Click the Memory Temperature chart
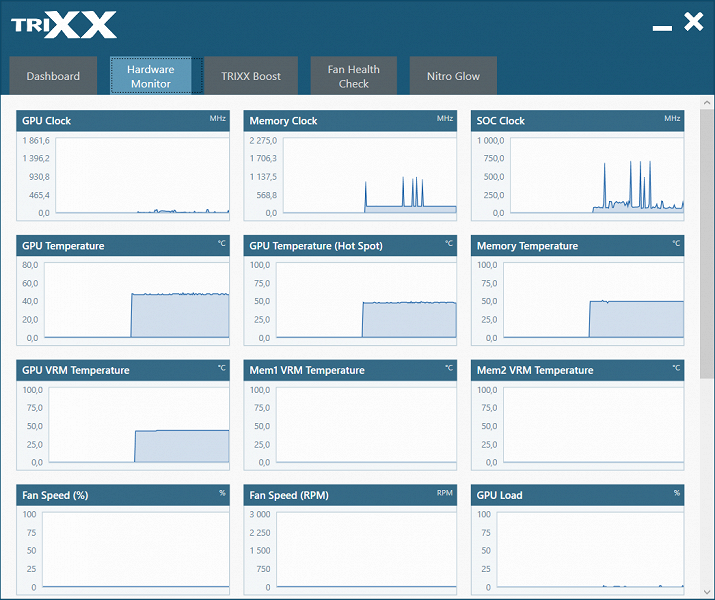Screen dimensions: 715x600 577,290
